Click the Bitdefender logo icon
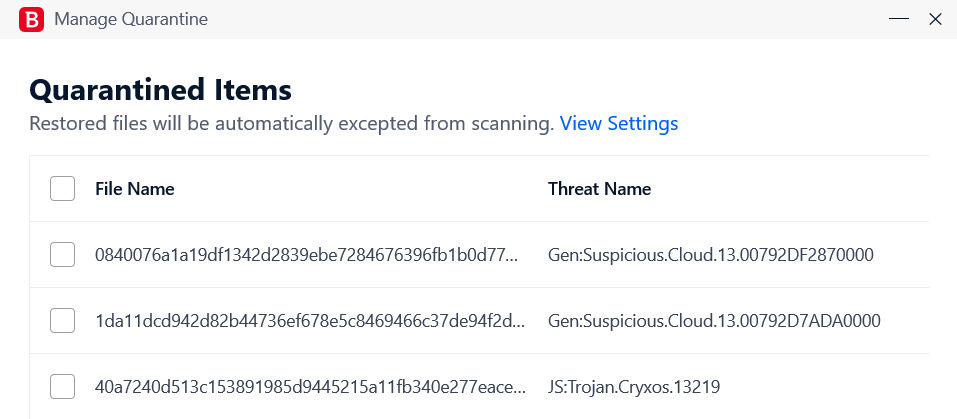Screen dimensions: 957x419 (31, 20)
